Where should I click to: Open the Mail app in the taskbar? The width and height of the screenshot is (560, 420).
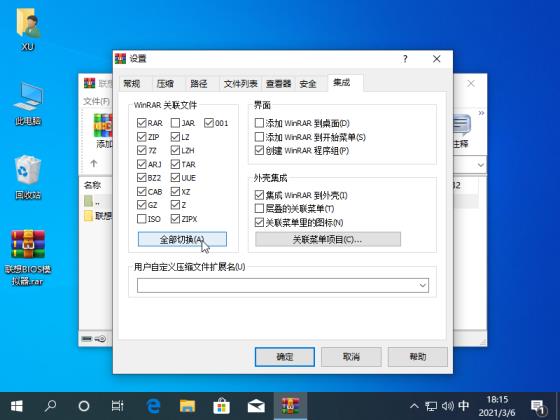256,406
